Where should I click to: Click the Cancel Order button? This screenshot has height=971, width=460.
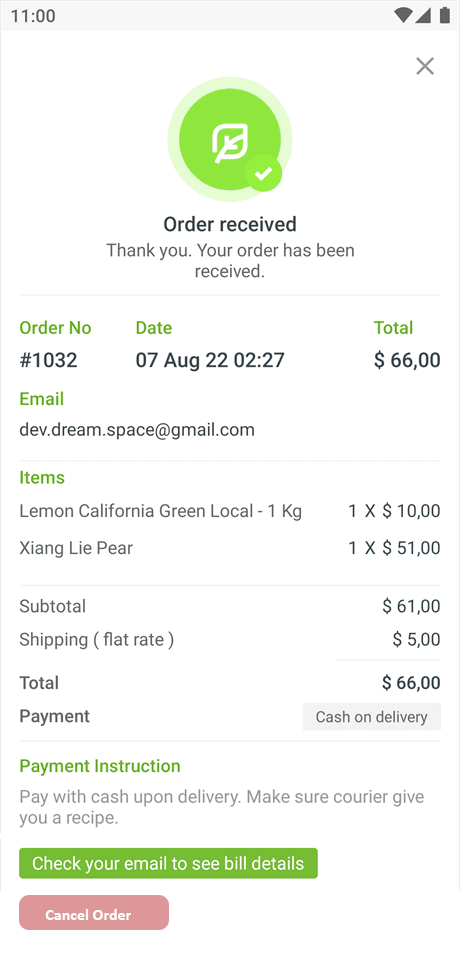(x=94, y=912)
